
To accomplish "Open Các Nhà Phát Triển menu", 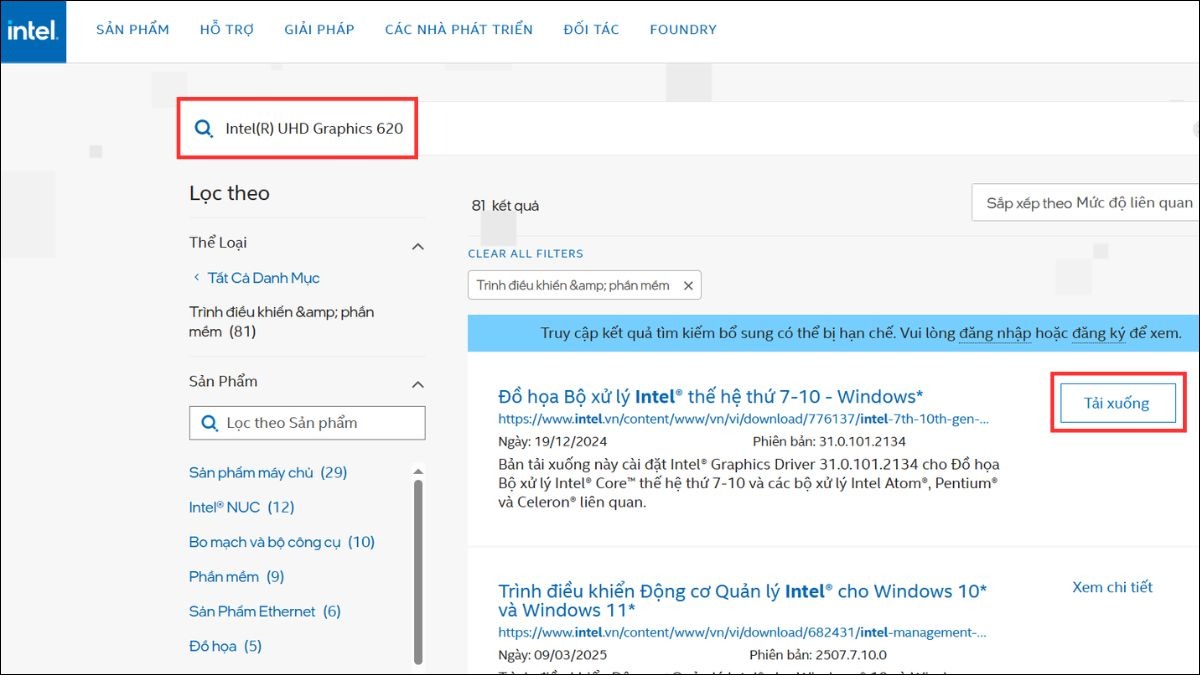I will tap(459, 29).
